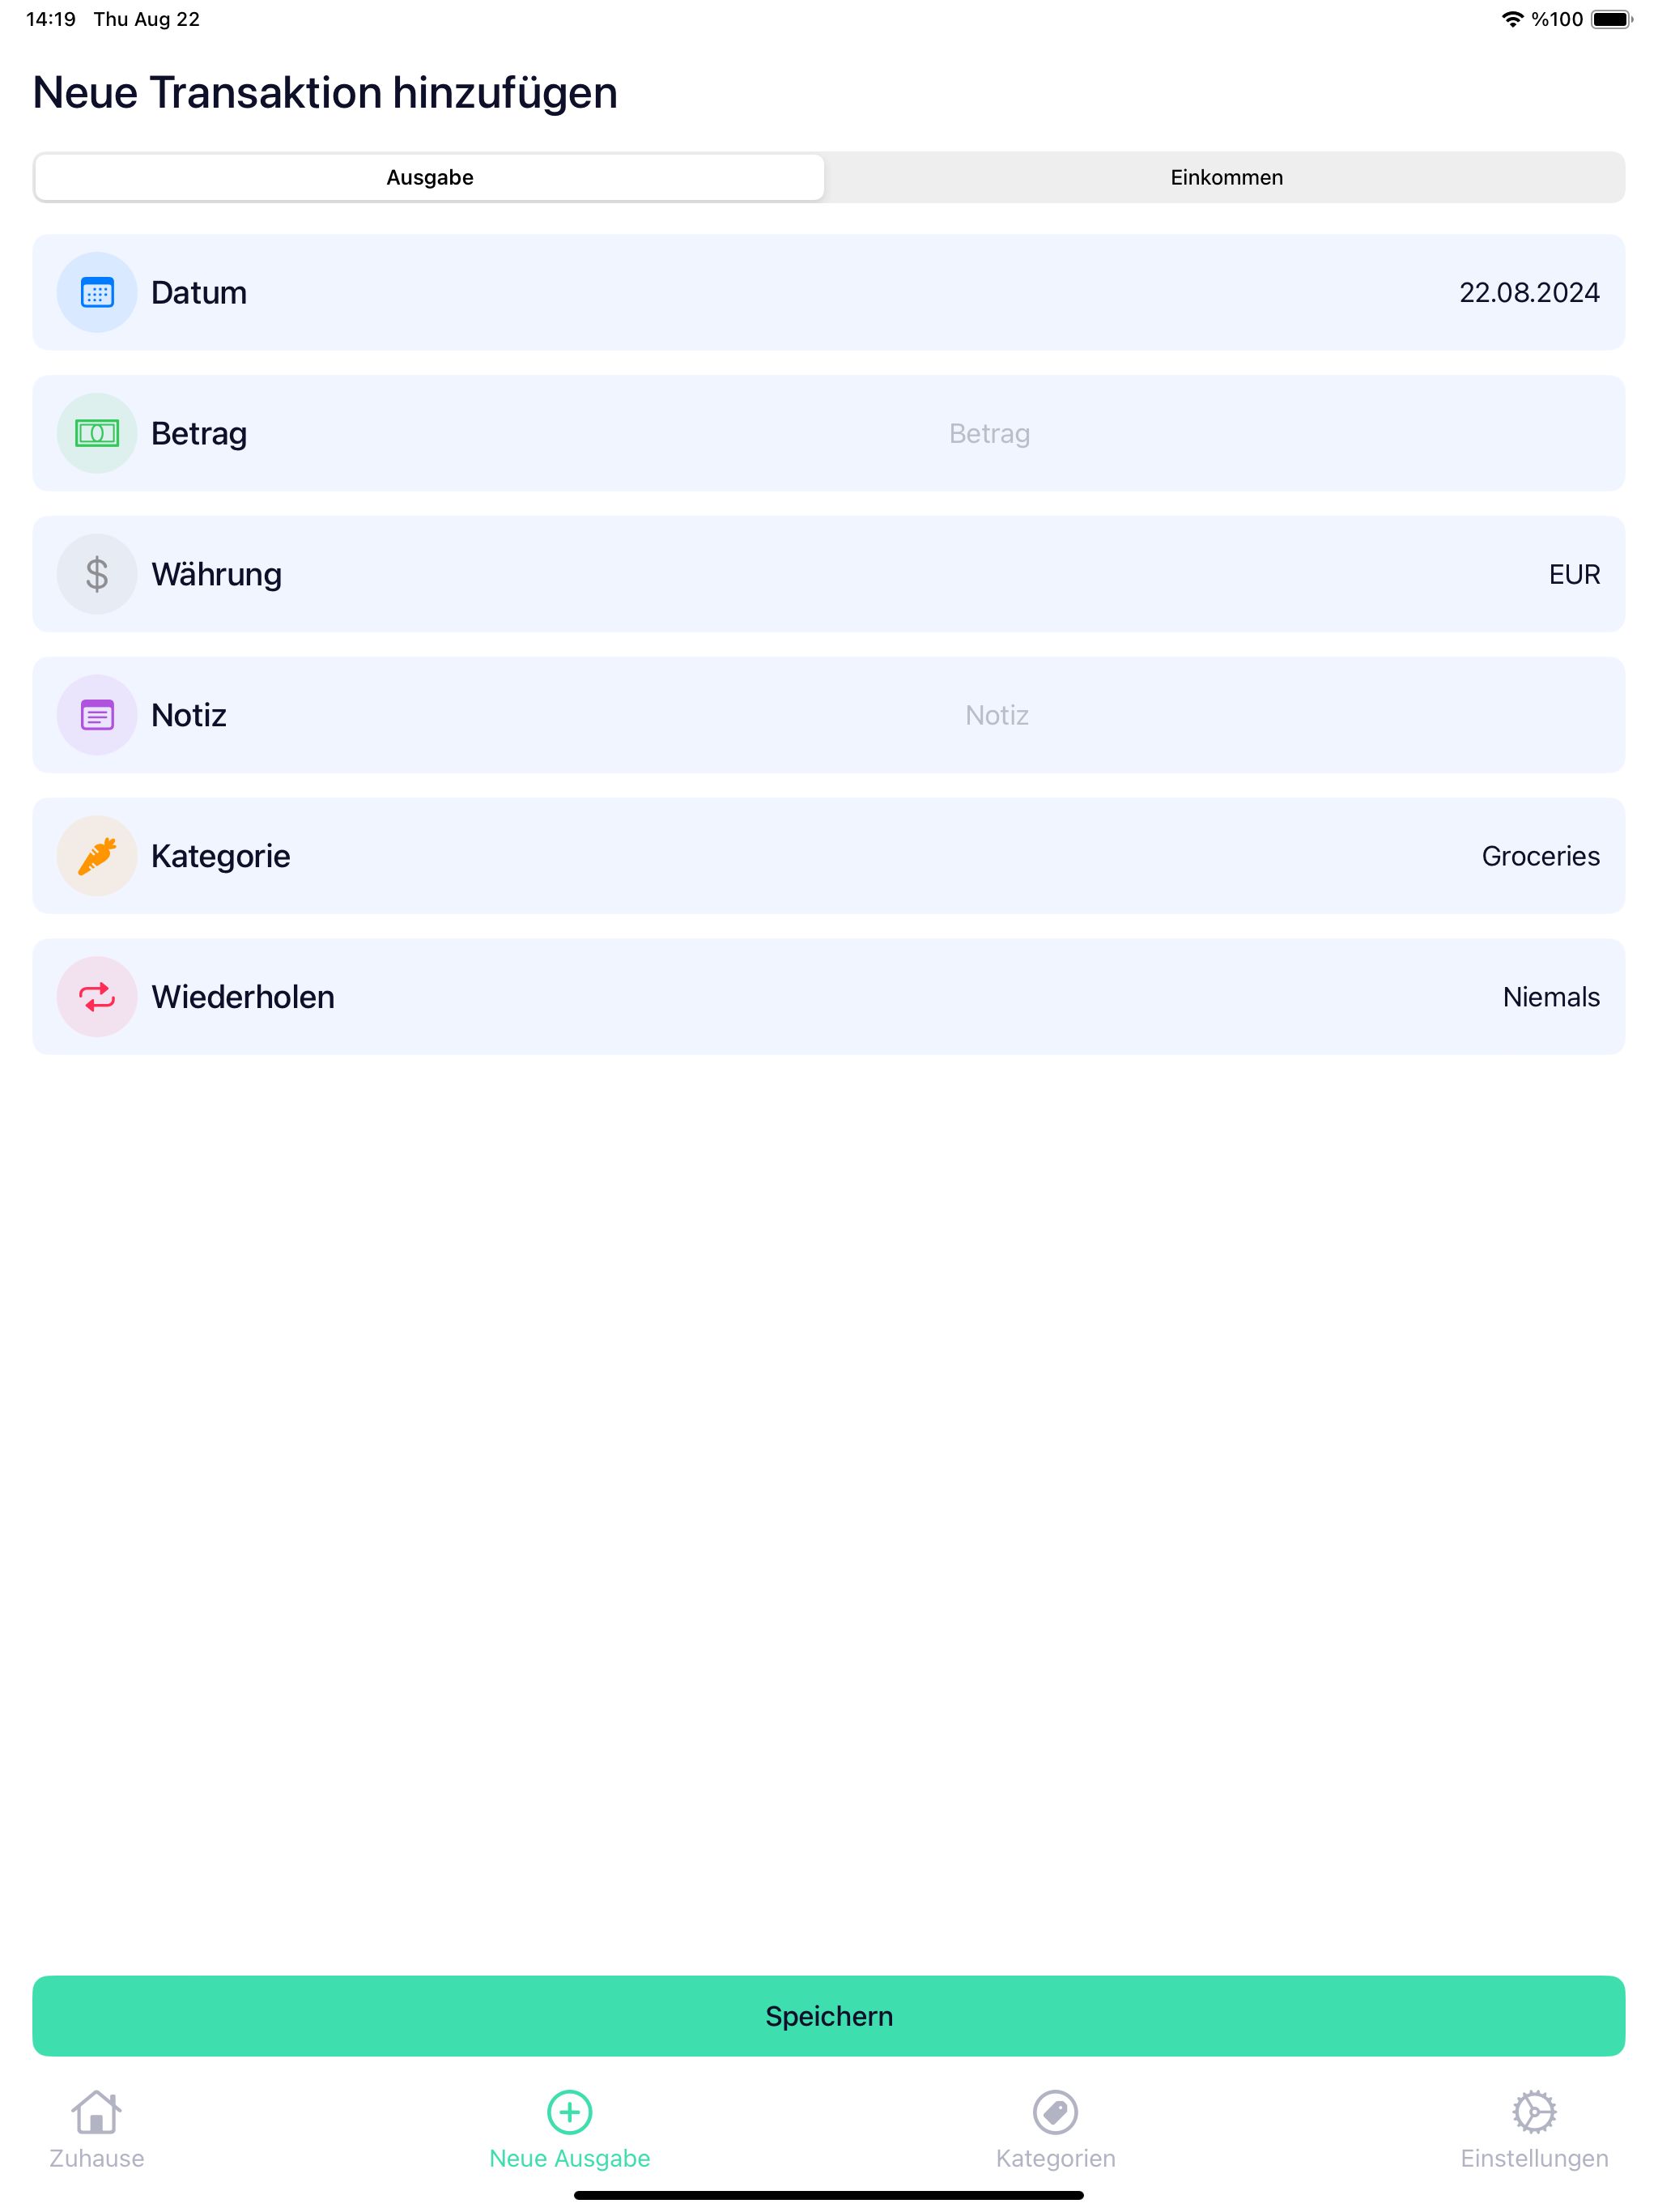Tap the purple Notiz note icon

click(x=97, y=716)
